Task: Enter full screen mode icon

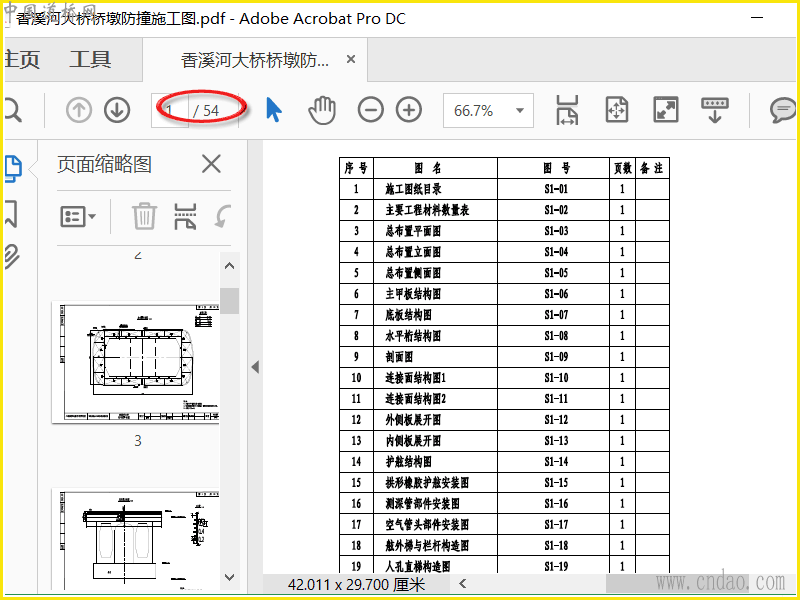Action: coord(665,110)
